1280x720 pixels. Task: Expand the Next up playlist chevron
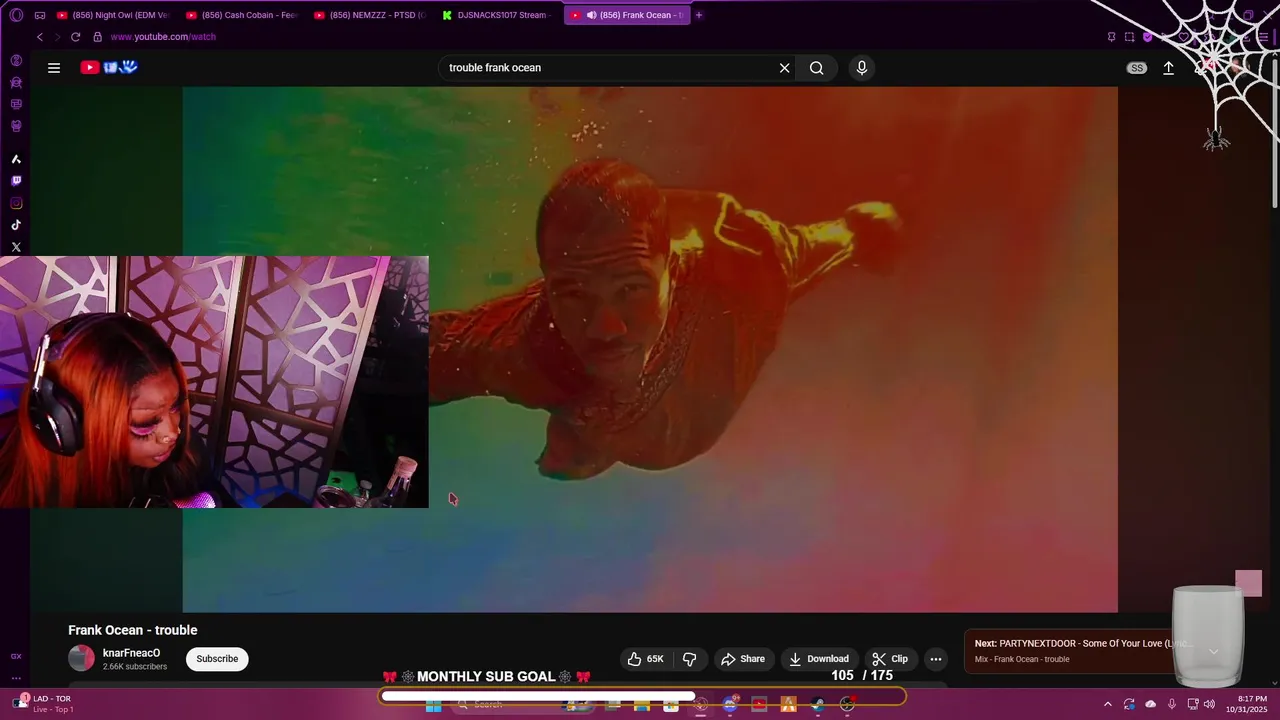(1213, 651)
